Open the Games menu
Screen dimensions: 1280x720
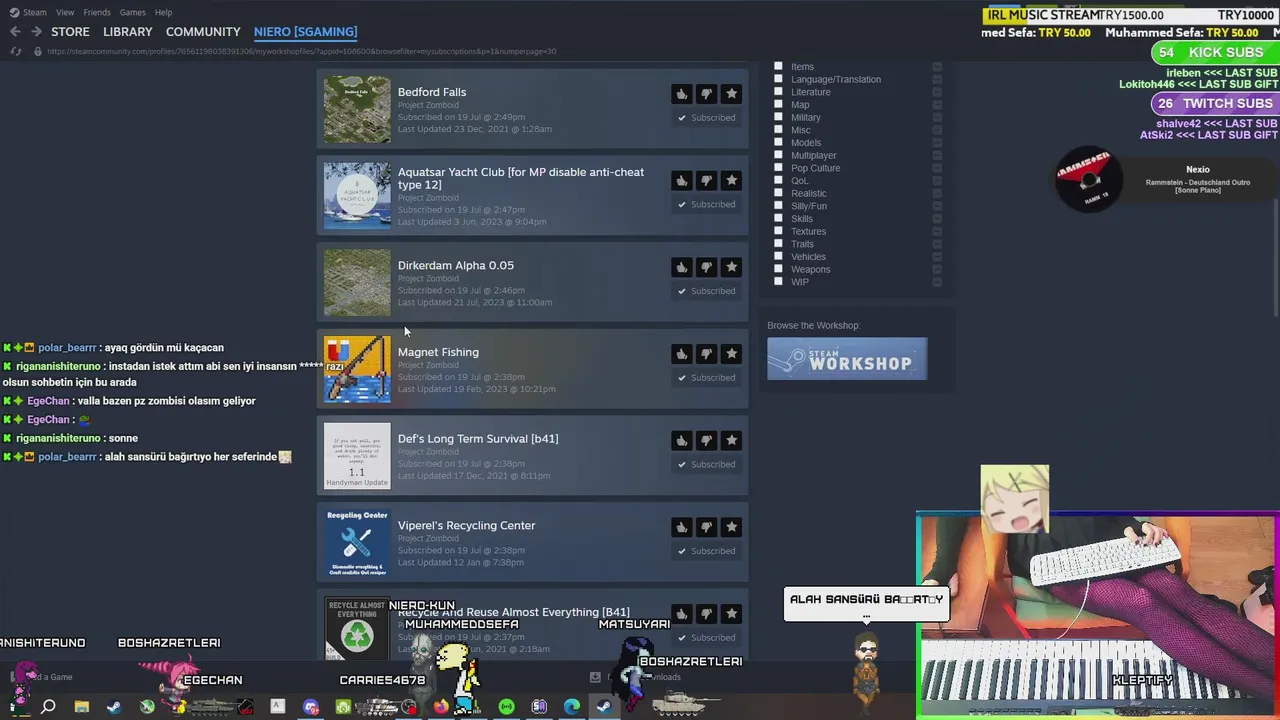132,12
